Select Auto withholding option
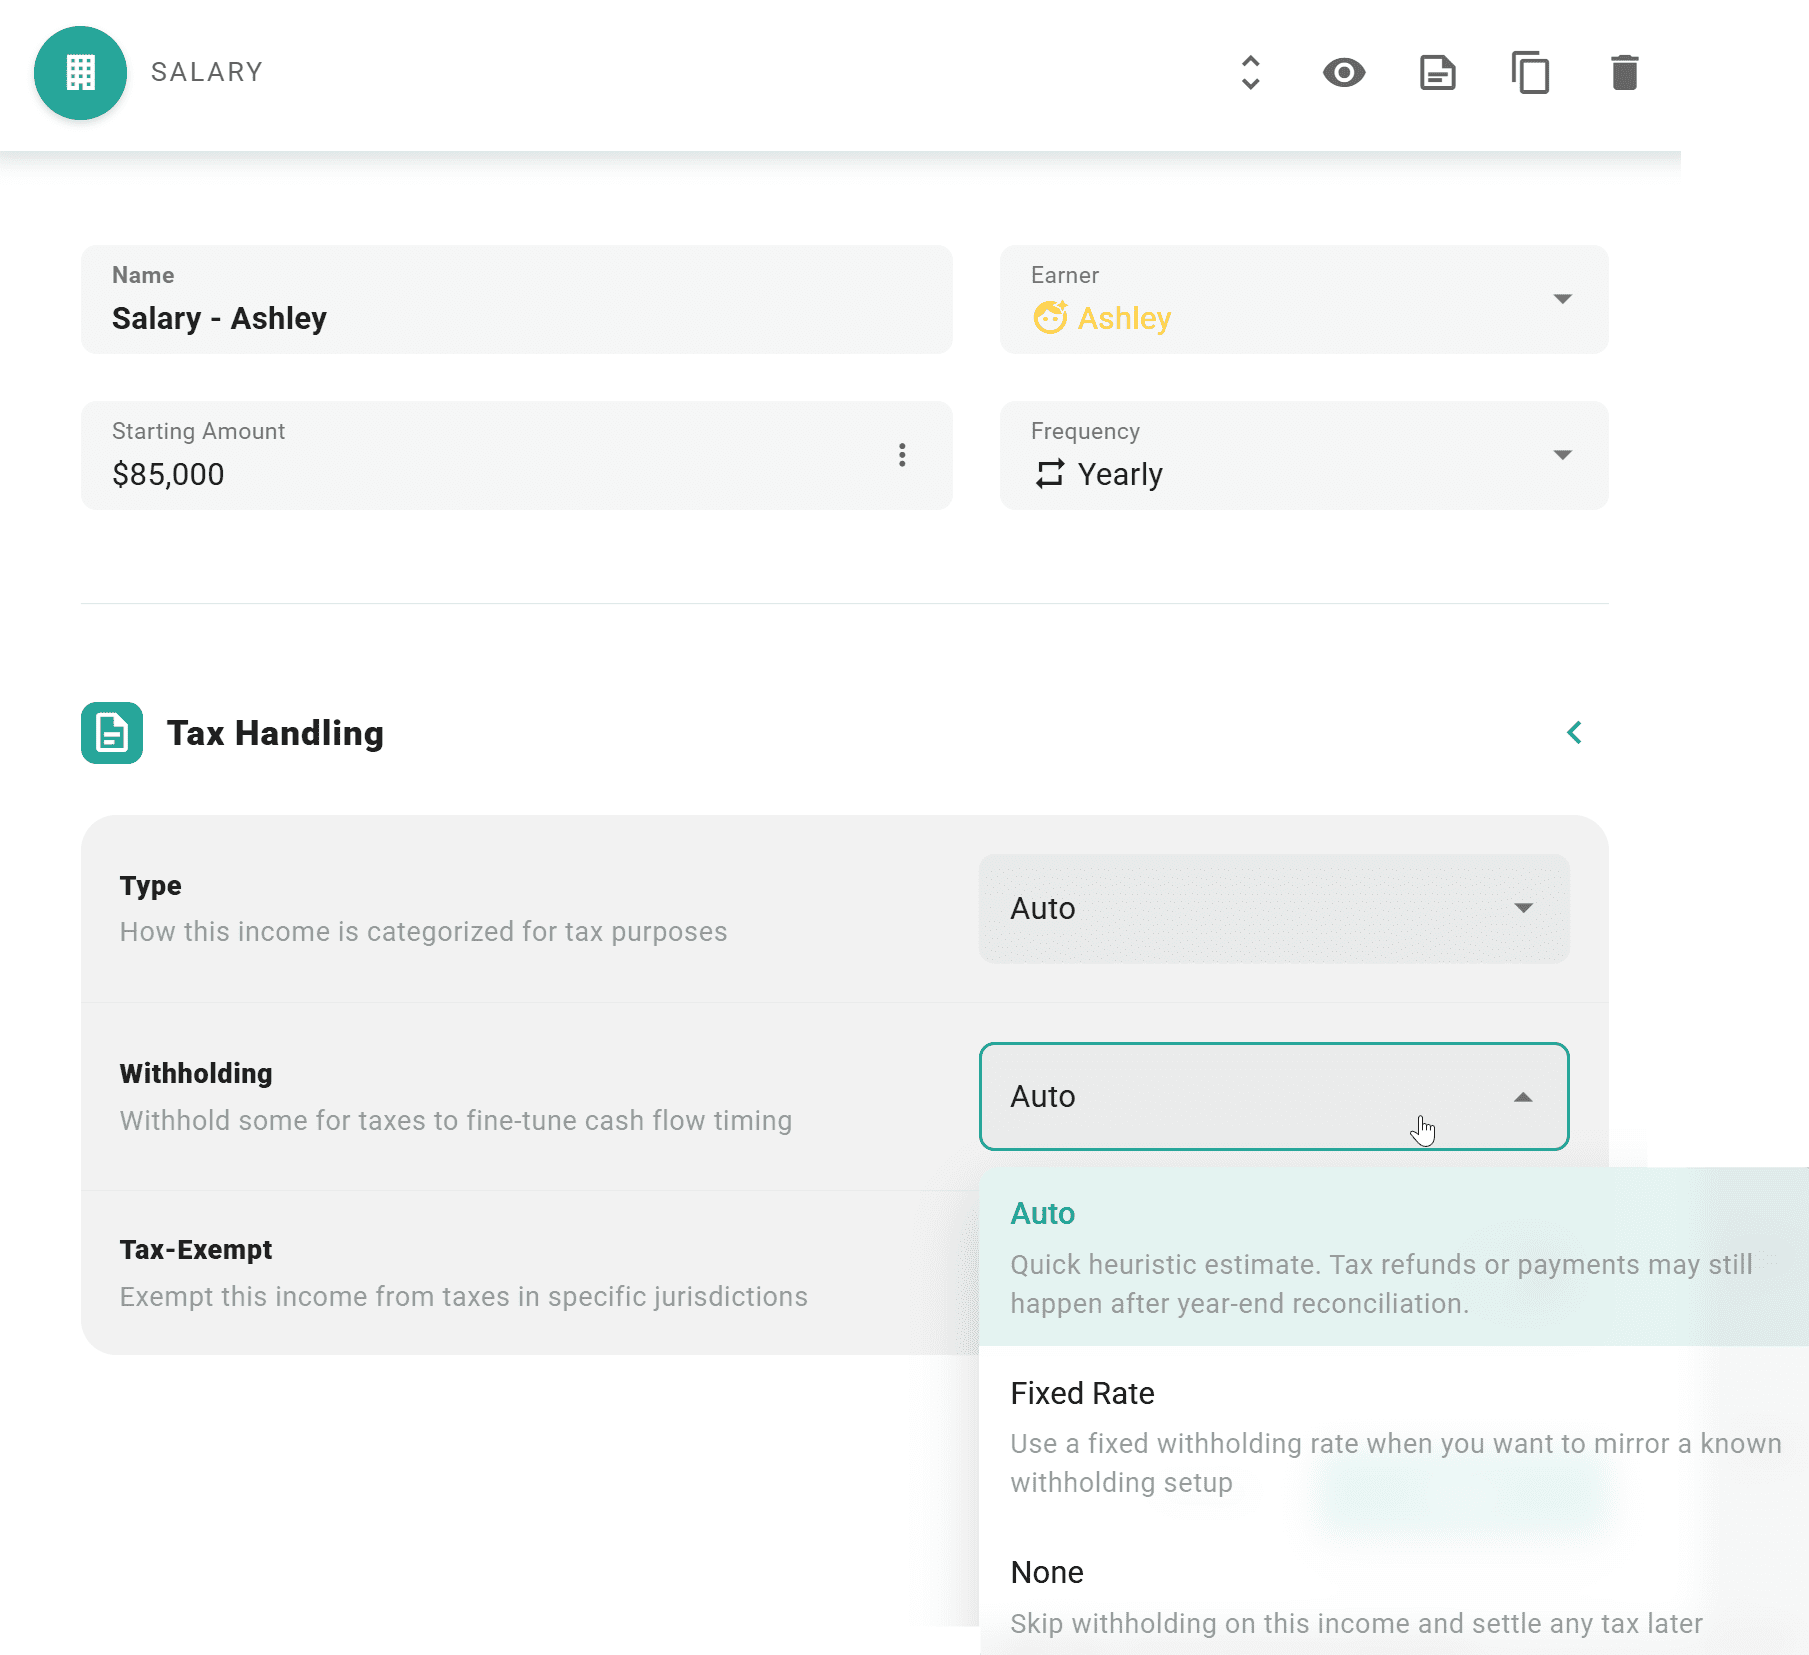1809x1655 pixels. coord(1394,1257)
